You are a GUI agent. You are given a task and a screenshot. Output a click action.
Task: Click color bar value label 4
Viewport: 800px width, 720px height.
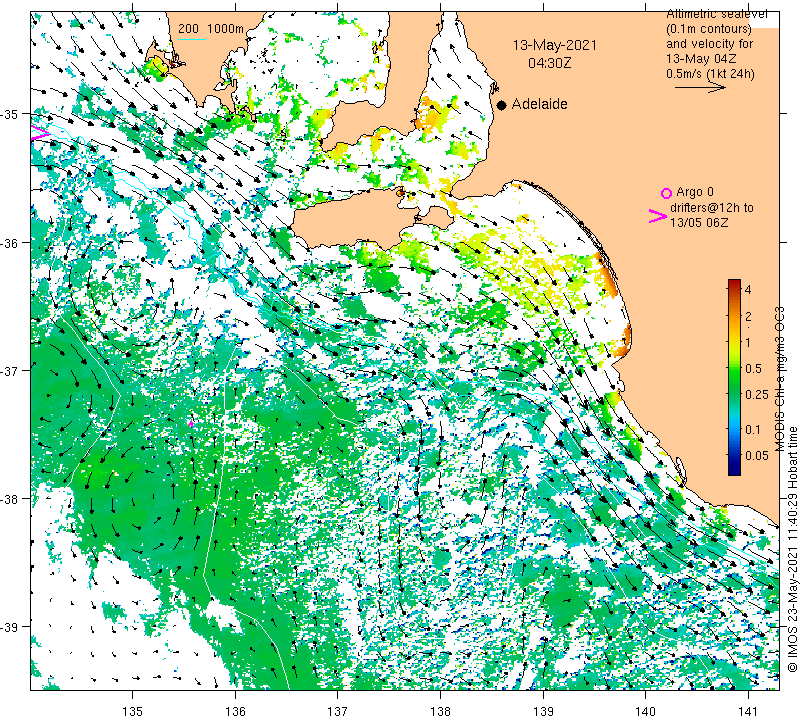click(x=748, y=290)
